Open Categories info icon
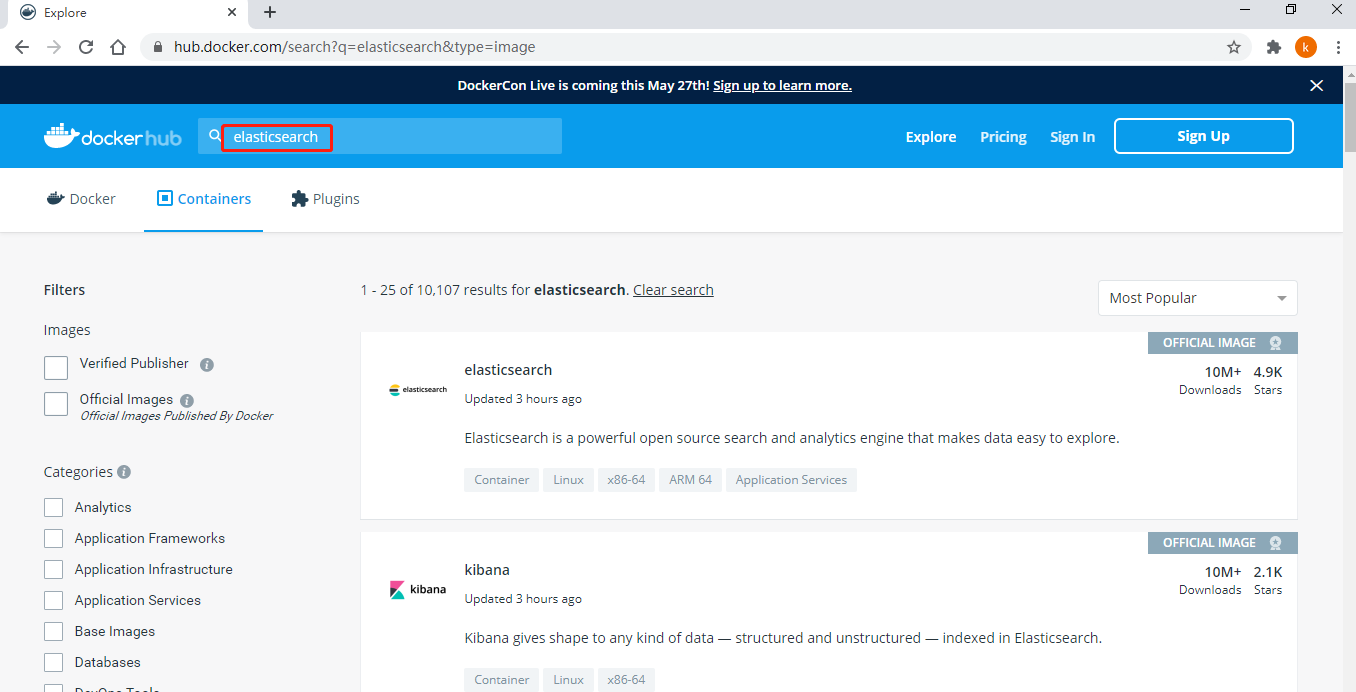Viewport: 1356px width, 692px height. pos(124,471)
